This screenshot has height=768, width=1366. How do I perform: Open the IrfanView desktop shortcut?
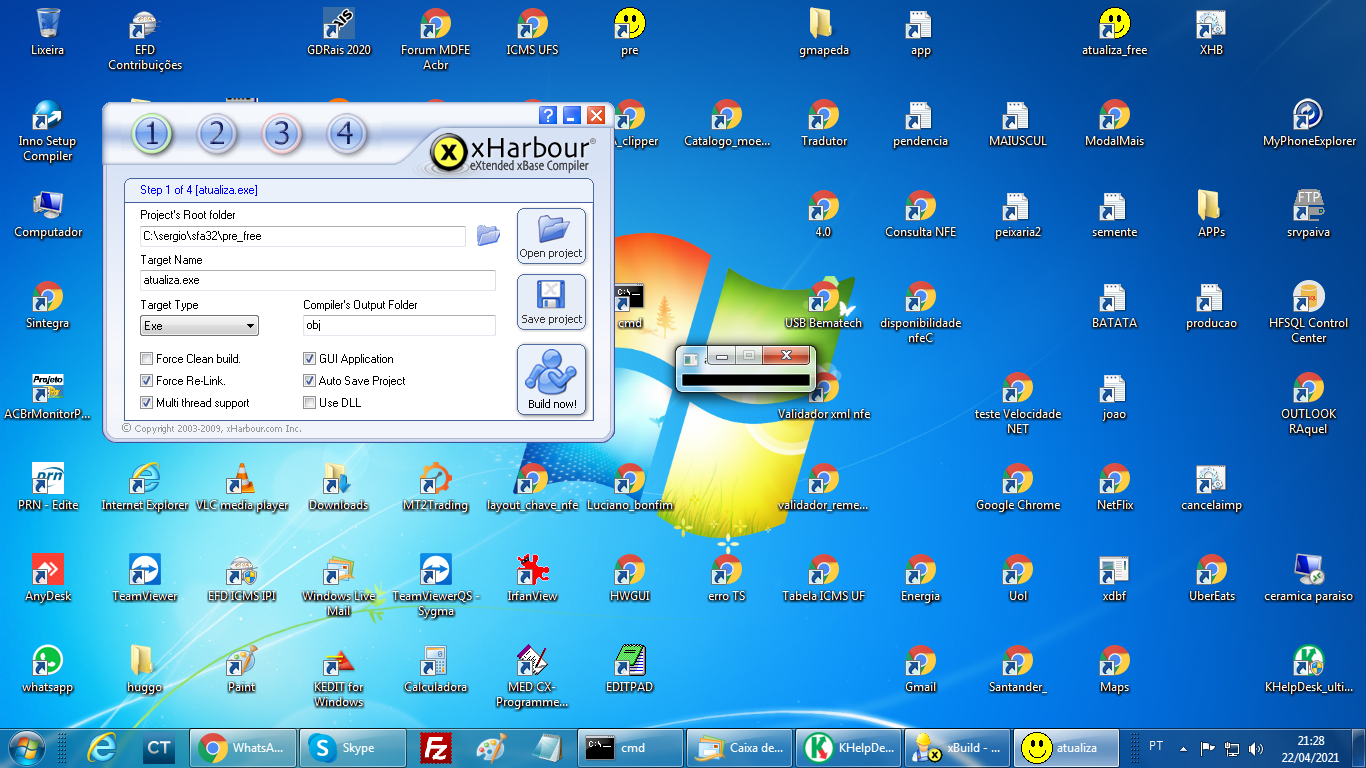[532, 572]
